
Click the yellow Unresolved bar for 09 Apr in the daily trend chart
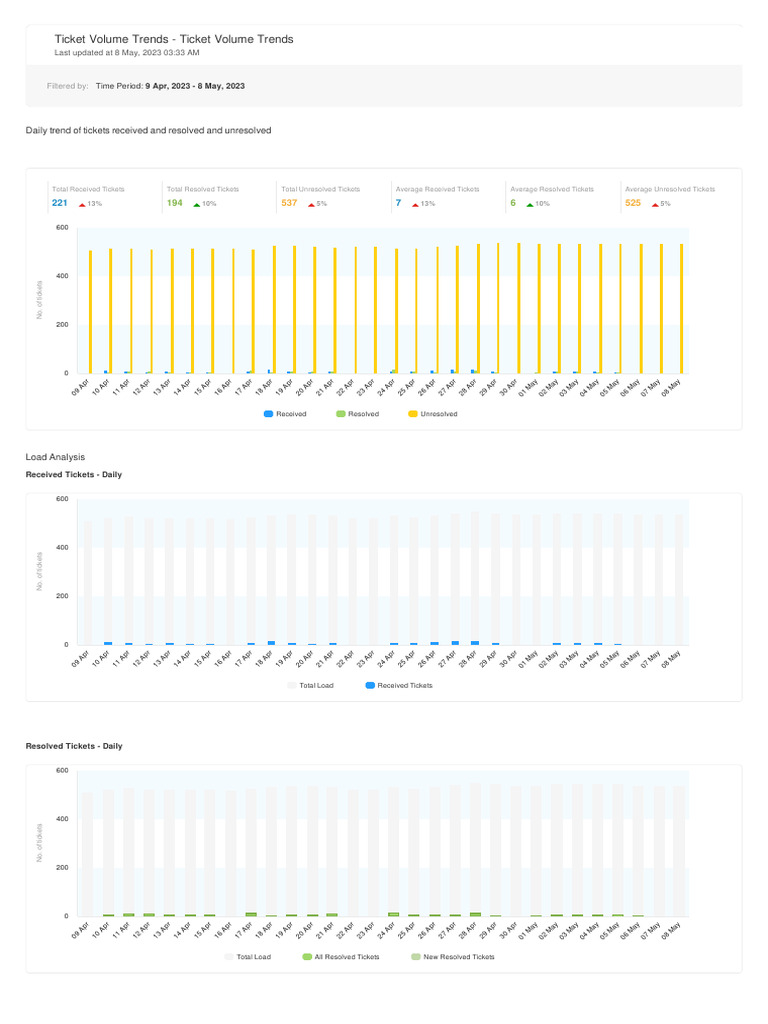pos(91,312)
